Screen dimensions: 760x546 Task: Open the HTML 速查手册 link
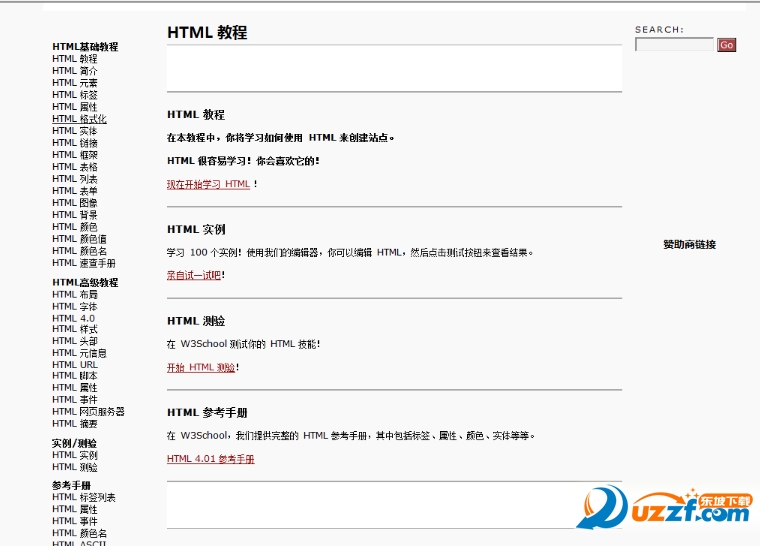point(84,263)
